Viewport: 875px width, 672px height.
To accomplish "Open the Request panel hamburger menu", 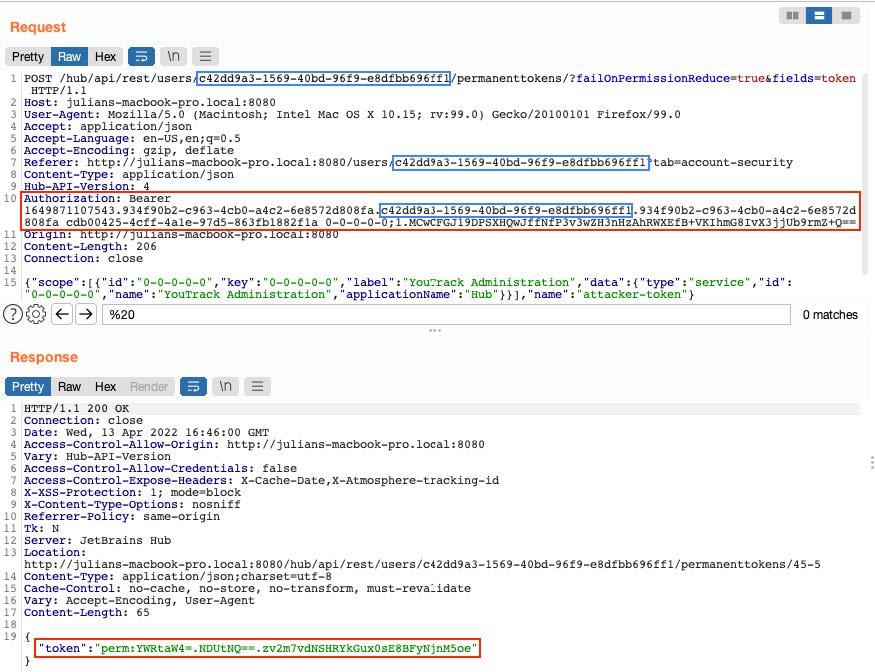I will pyautogui.click(x=205, y=56).
